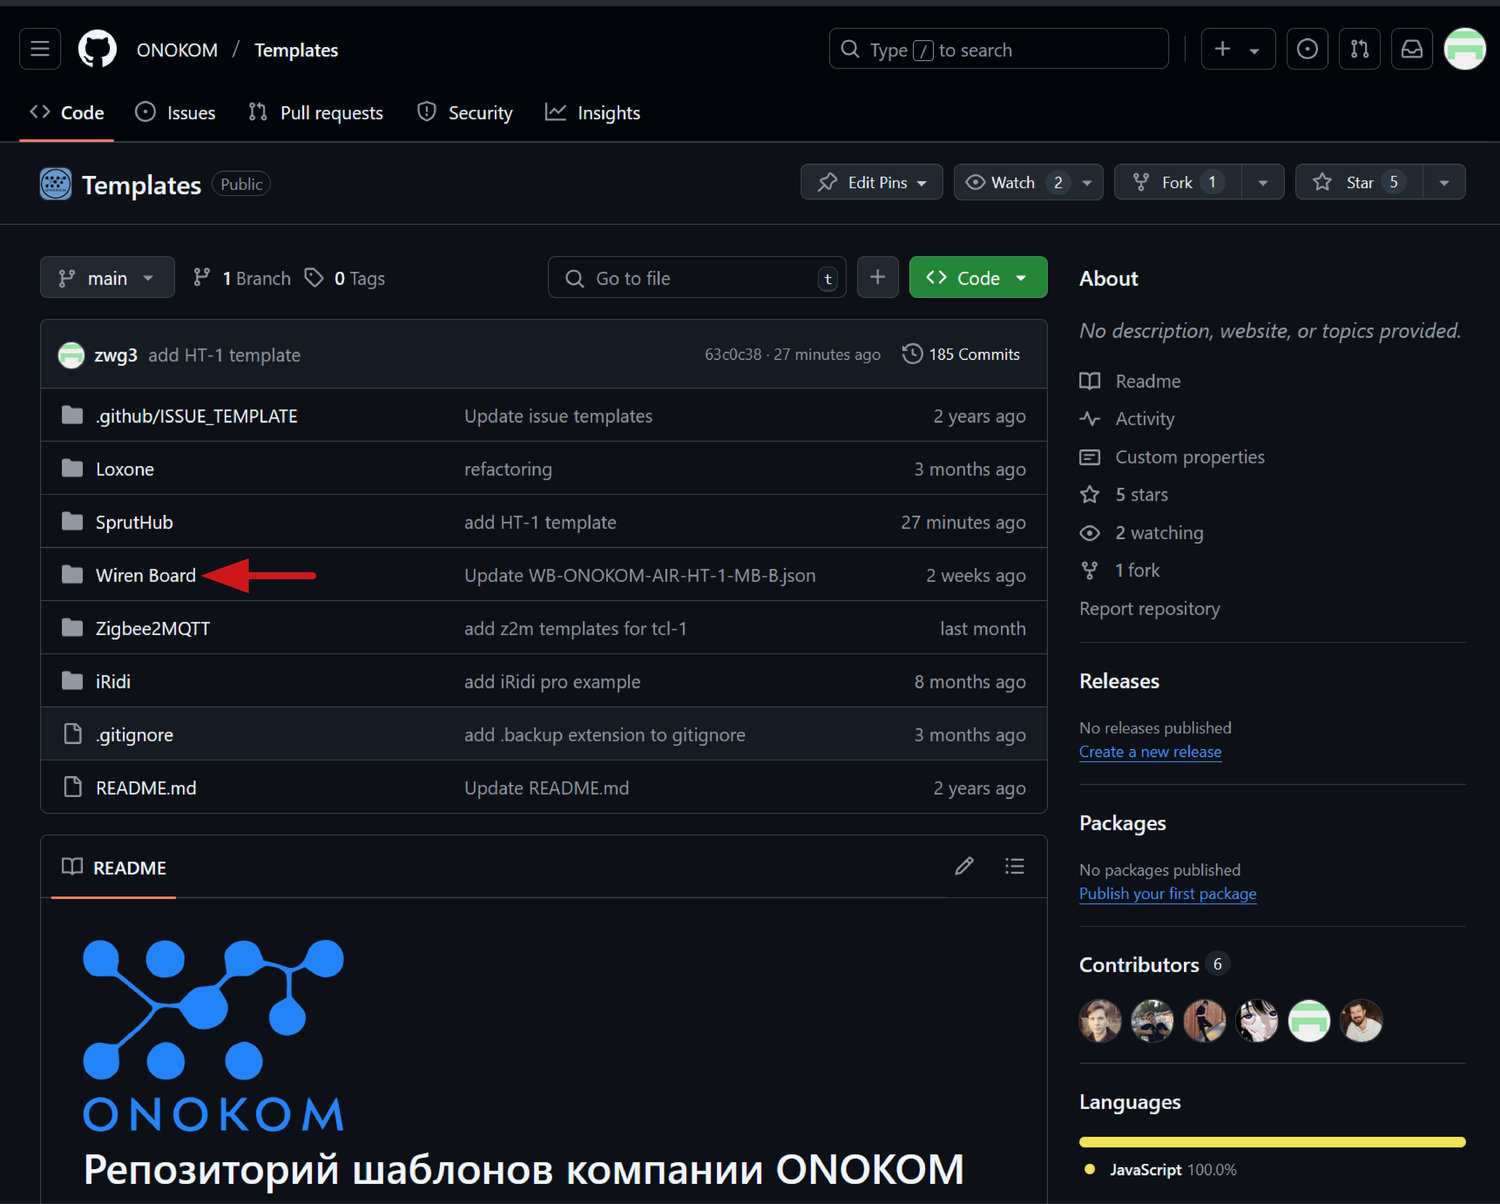The height and width of the screenshot is (1204, 1500).
Task: Click Create a new release link
Action: tap(1150, 752)
